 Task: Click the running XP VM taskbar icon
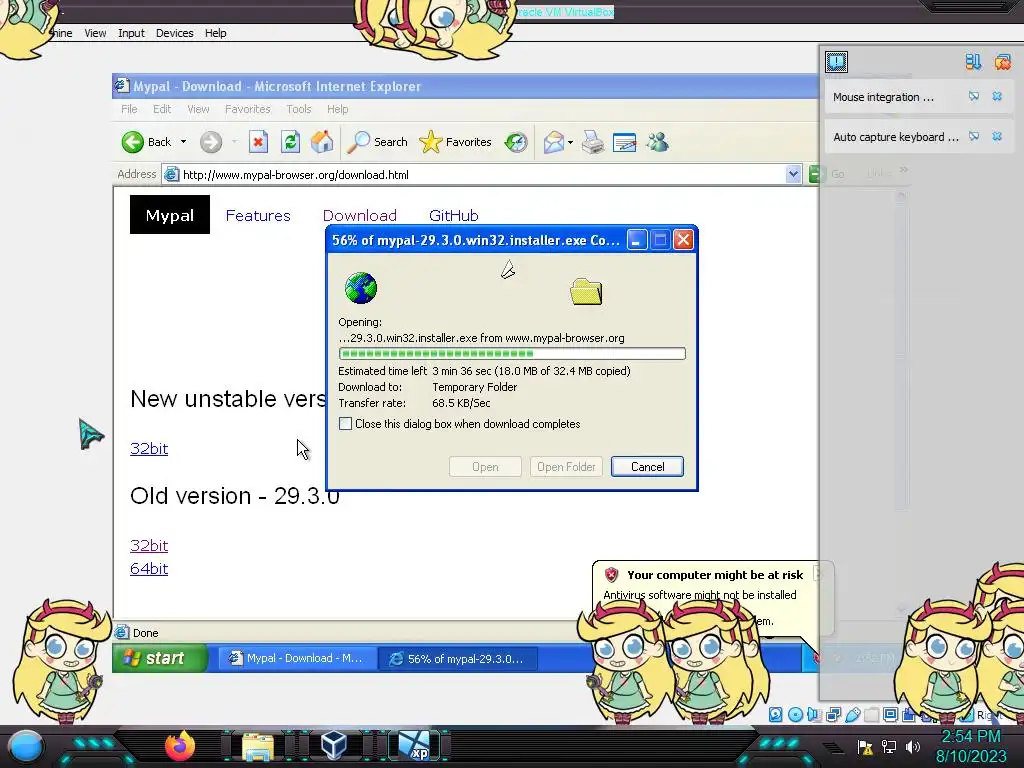(415, 746)
